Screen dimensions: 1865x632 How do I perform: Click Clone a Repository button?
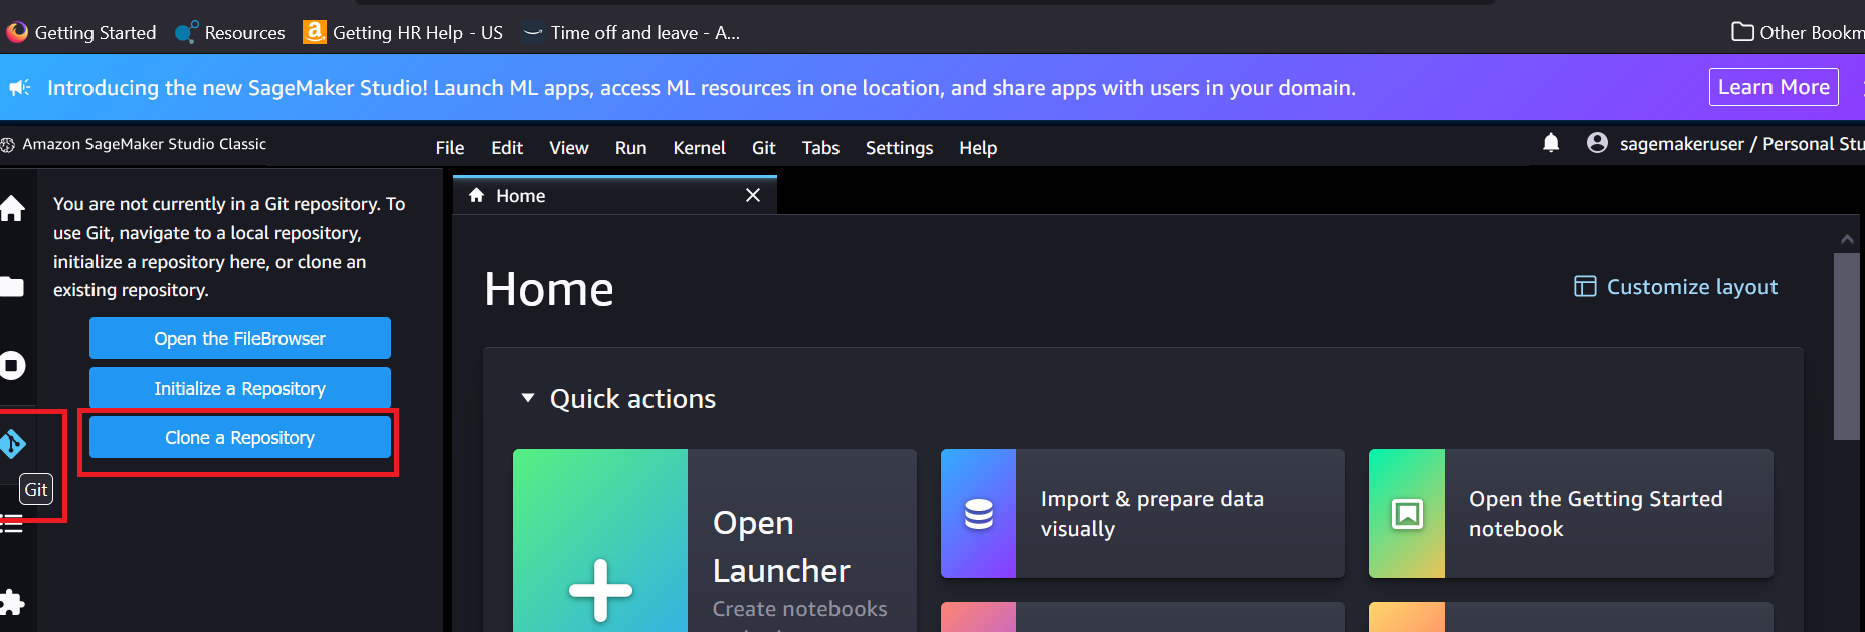point(240,438)
